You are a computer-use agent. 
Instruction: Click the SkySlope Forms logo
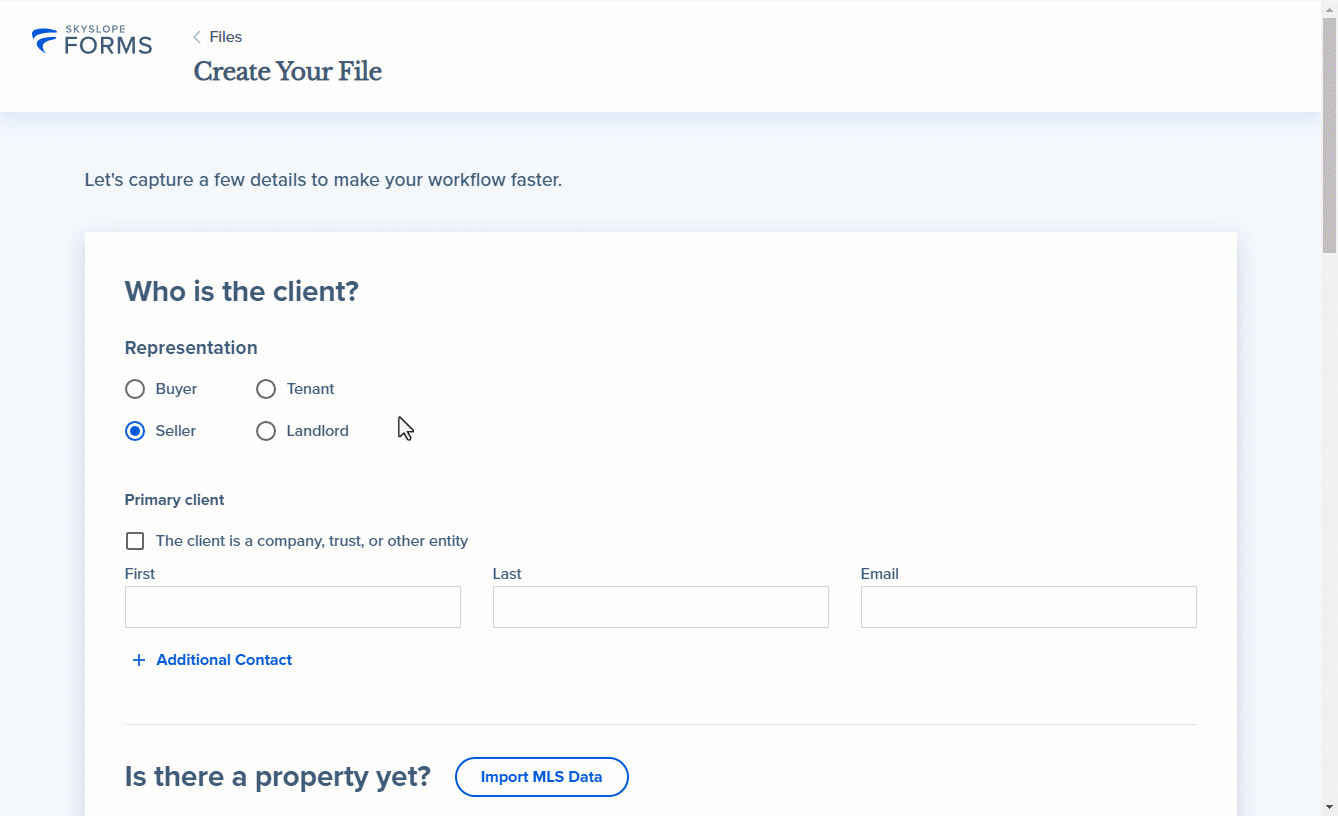coord(92,40)
